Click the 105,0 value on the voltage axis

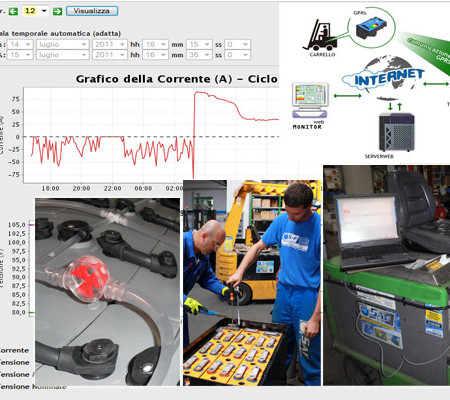click(17, 225)
